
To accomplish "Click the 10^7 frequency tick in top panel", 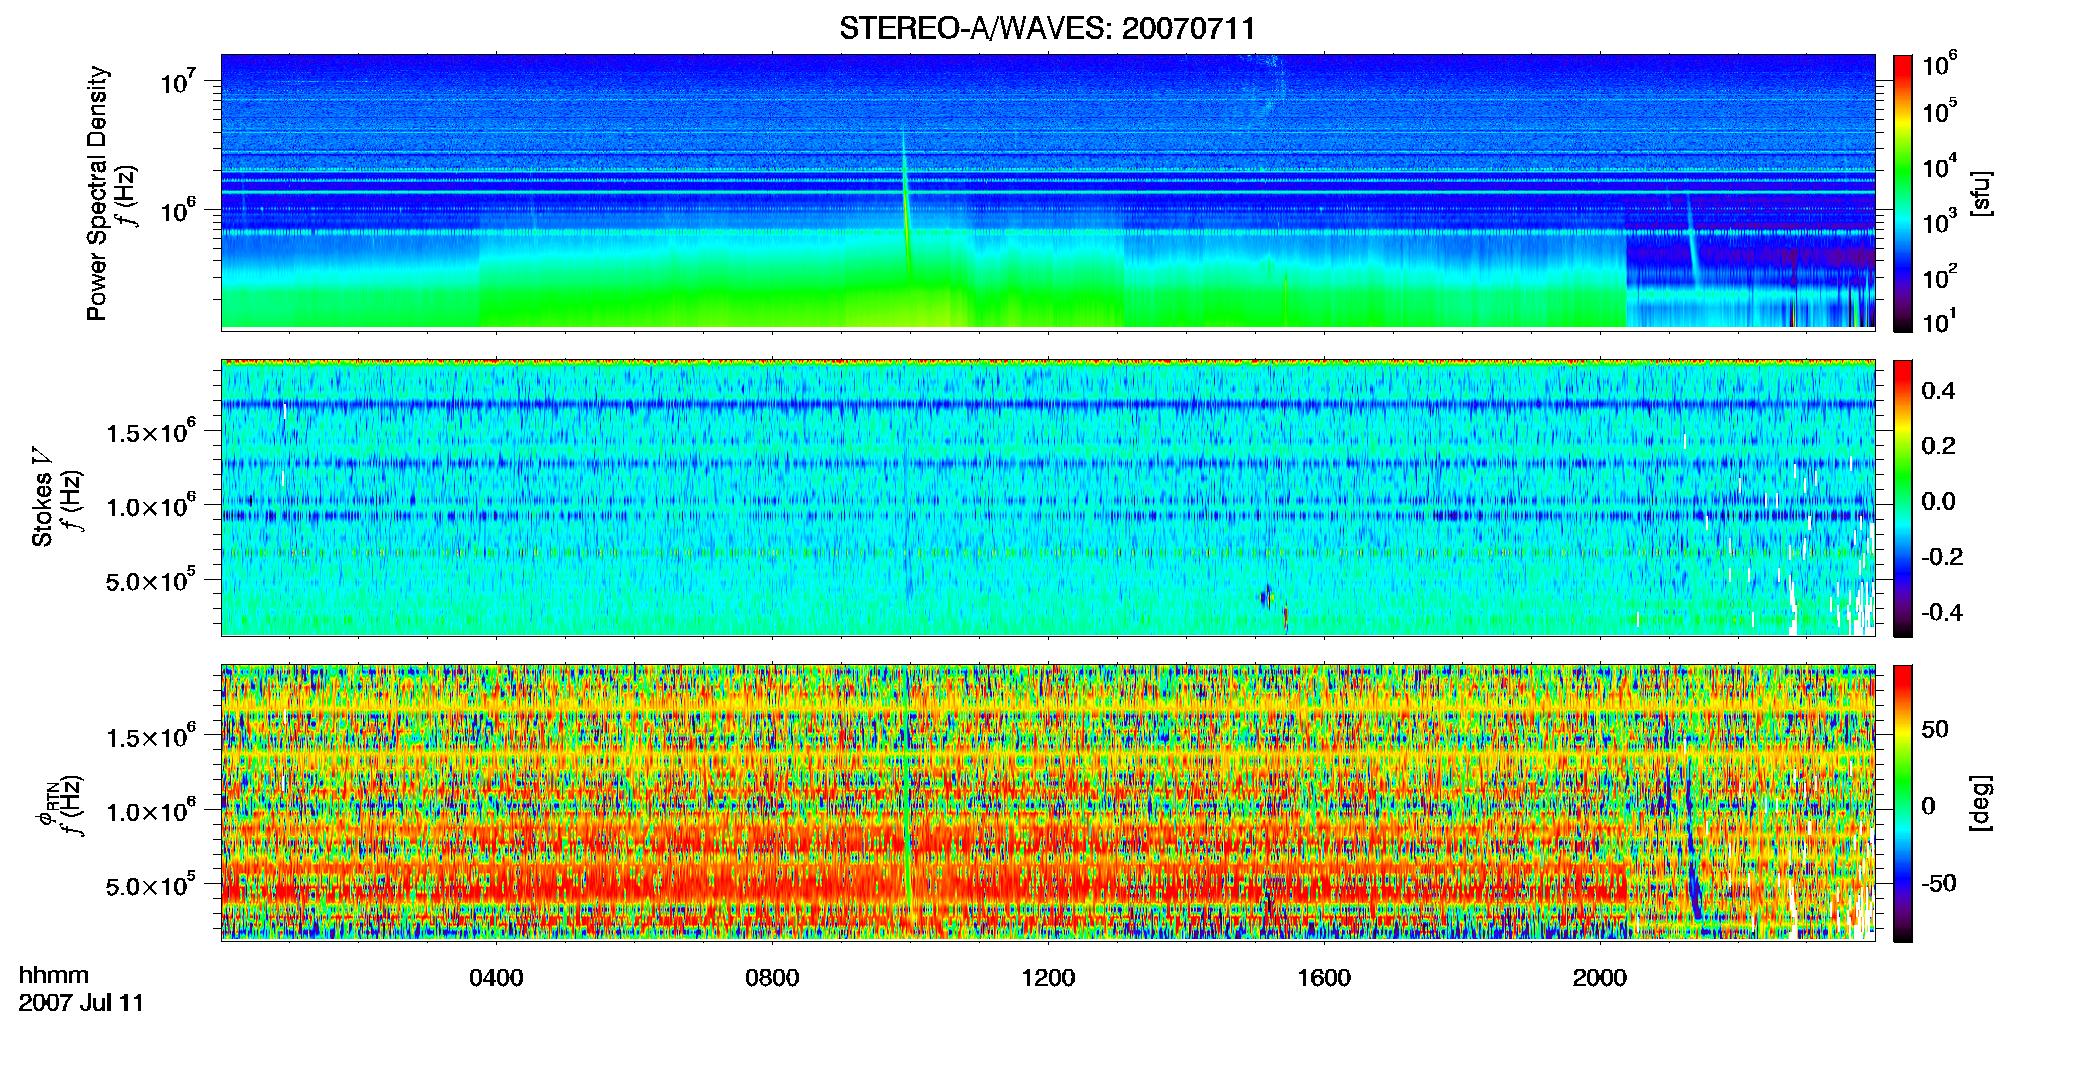I will click(x=178, y=80).
